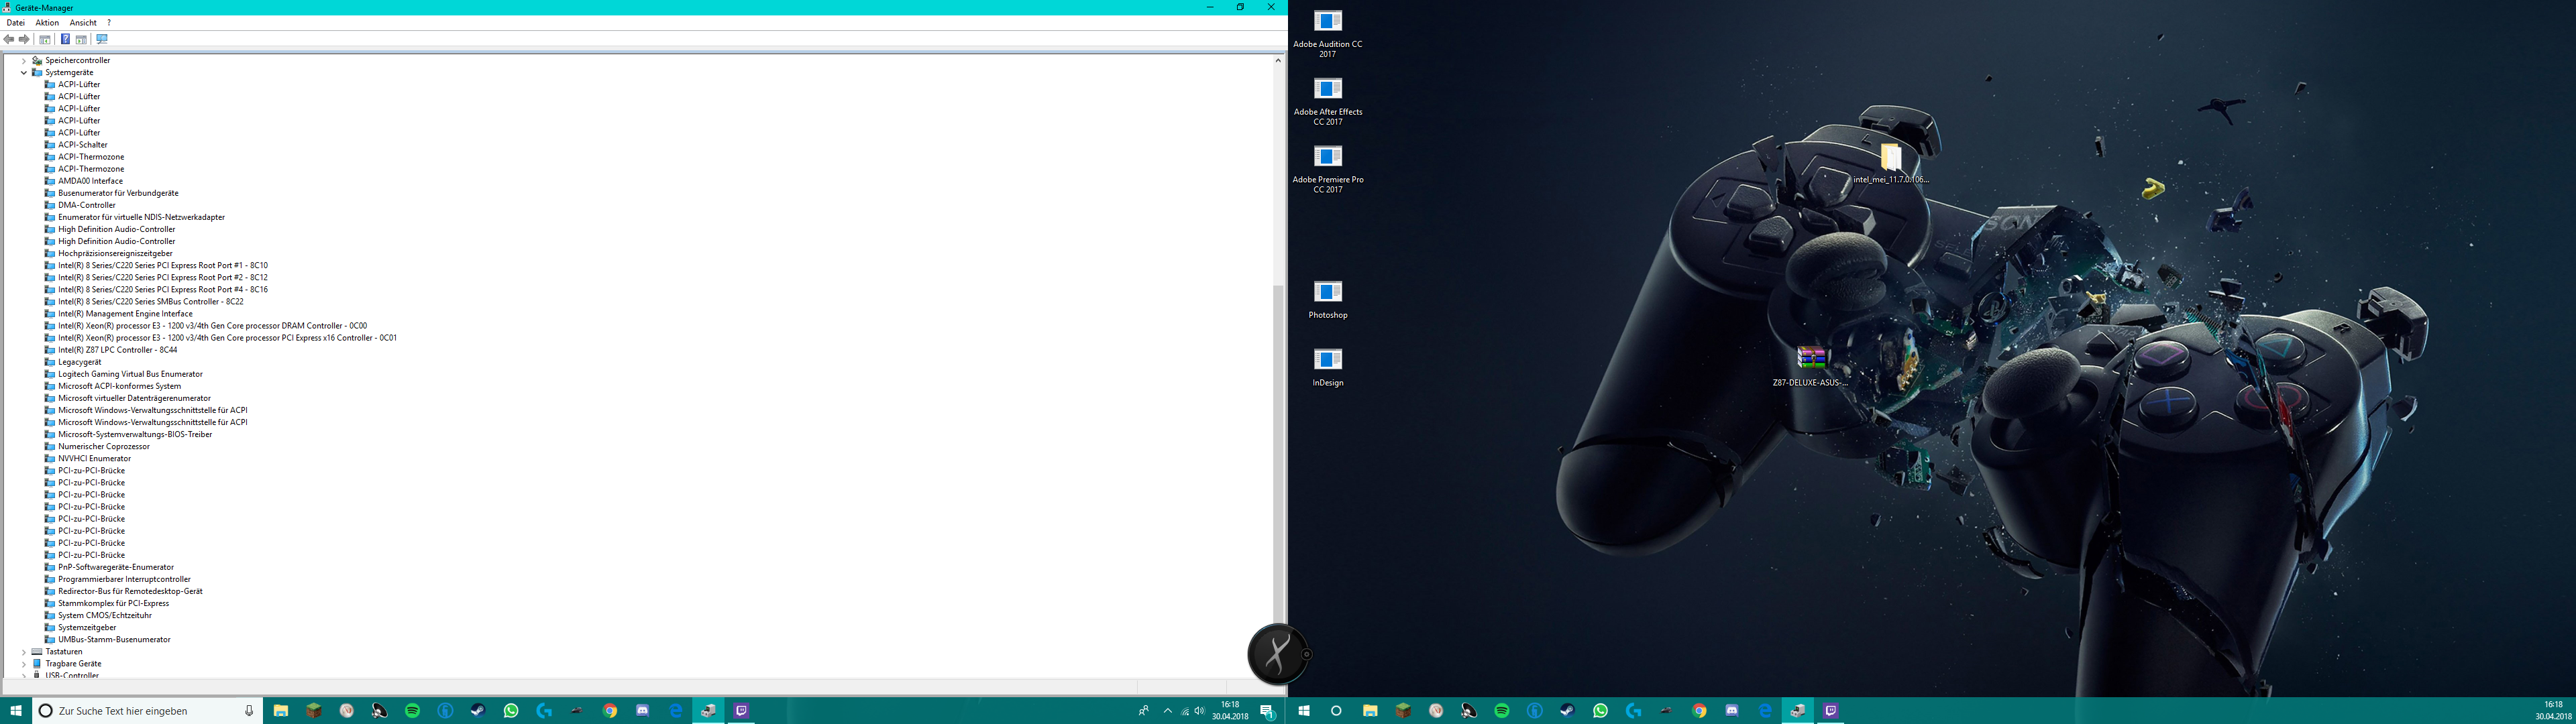Click the back arrow in the toolbar
2576x724 pixels.
9,39
